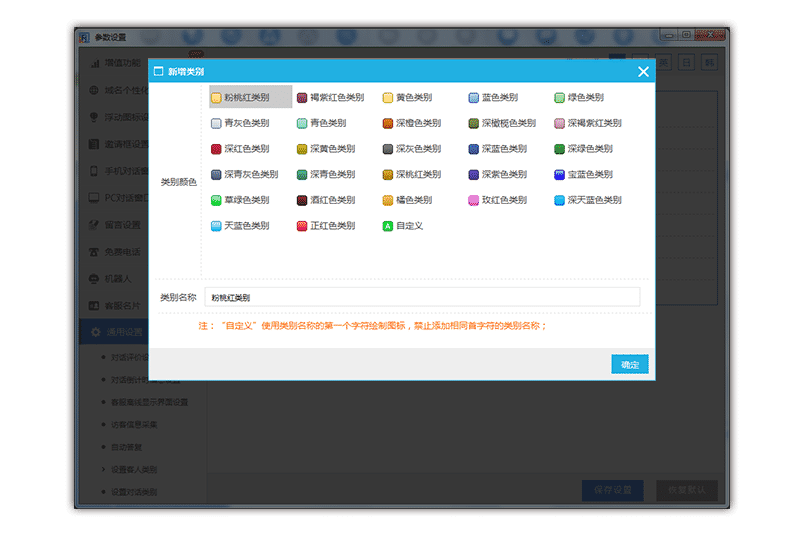The height and width of the screenshot is (534, 800).
Task: Focus the 类别名称 name input field
Action: click(x=422, y=297)
